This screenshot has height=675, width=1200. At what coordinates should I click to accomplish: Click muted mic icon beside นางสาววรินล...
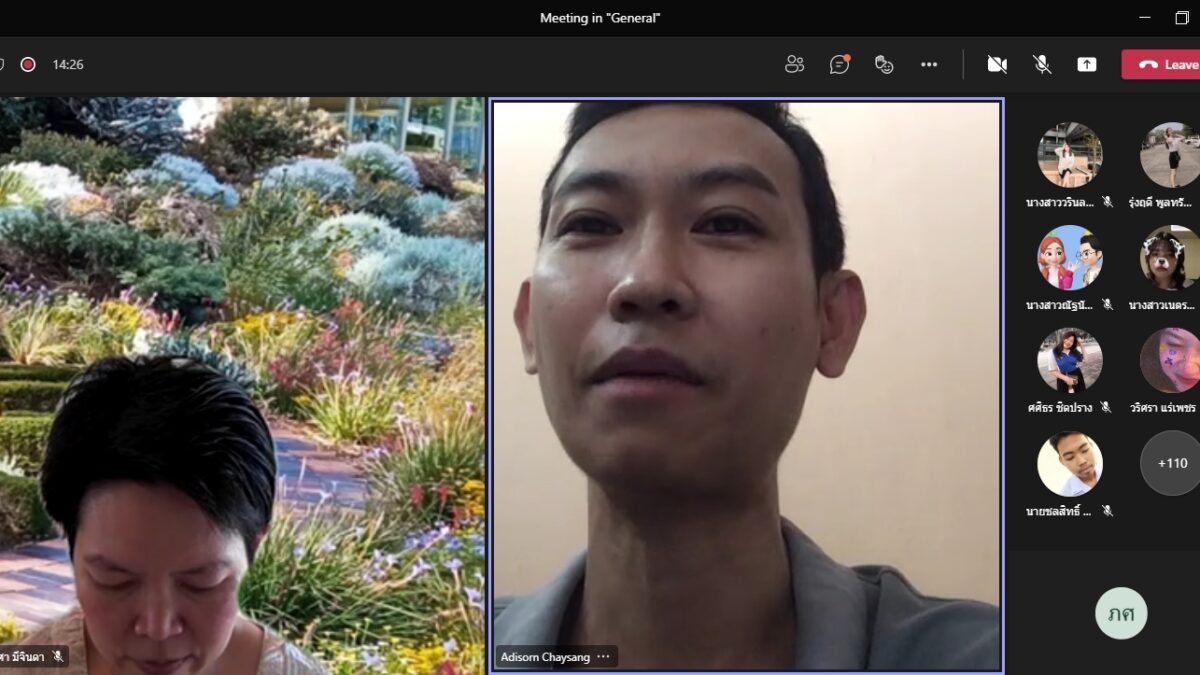pos(1107,202)
